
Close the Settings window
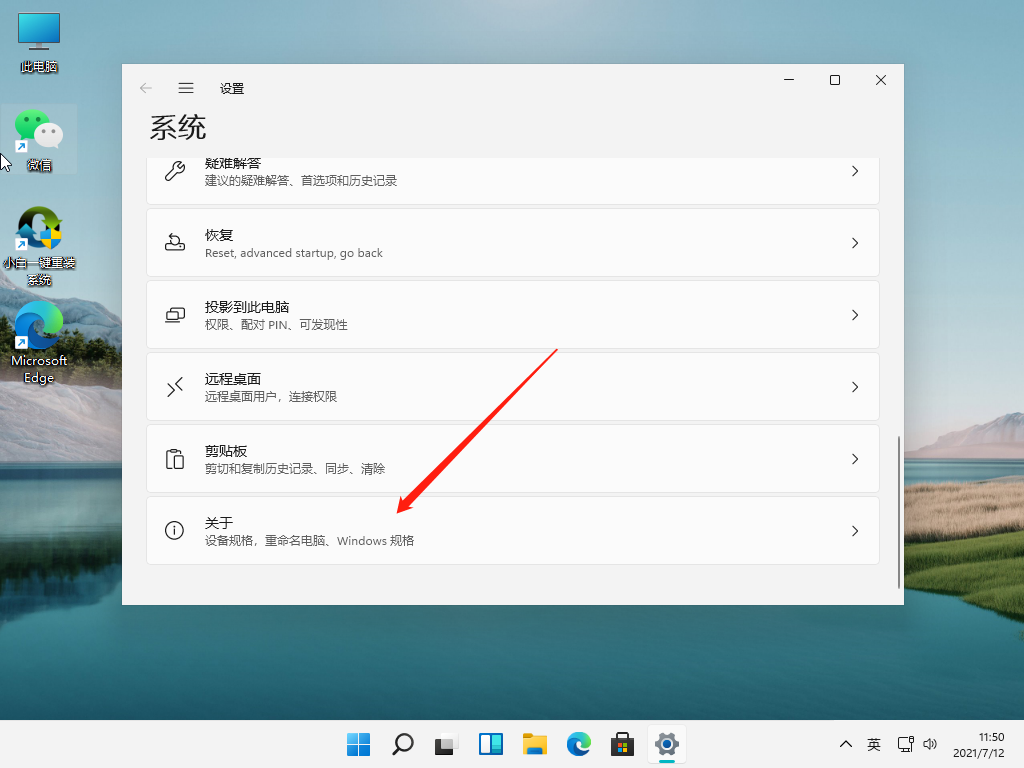[x=881, y=80]
